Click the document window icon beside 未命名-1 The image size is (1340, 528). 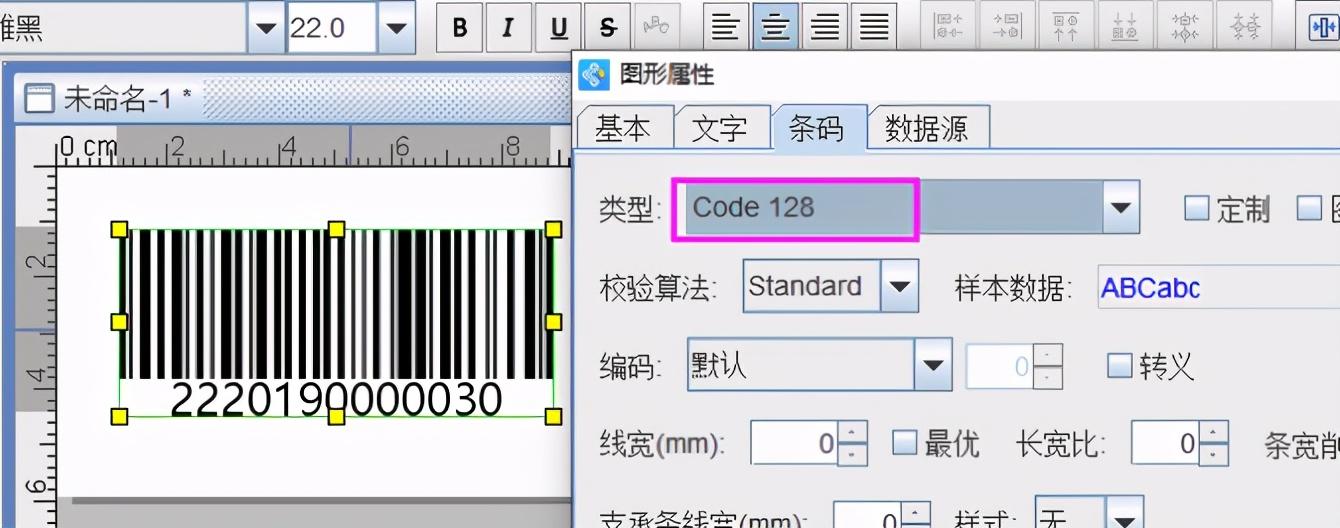click(x=39, y=98)
